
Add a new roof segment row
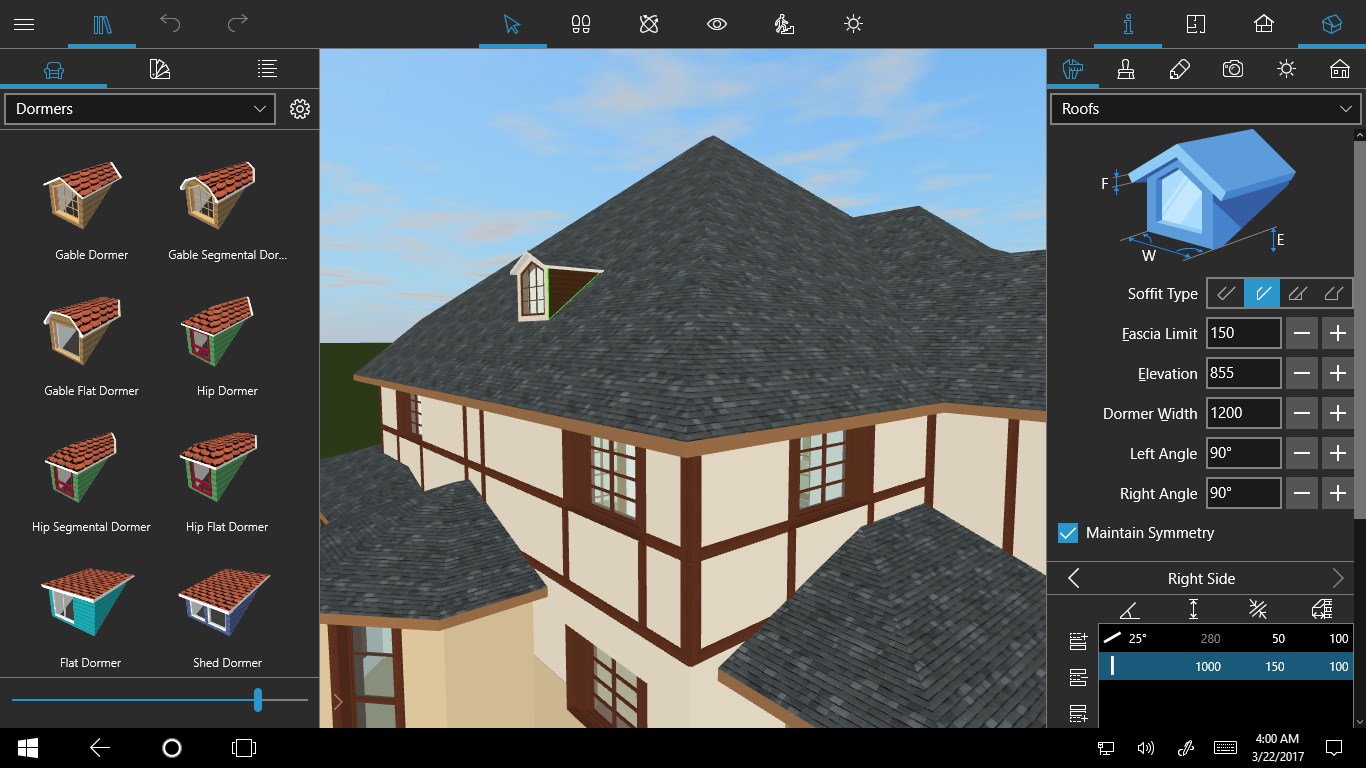(x=1077, y=641)
